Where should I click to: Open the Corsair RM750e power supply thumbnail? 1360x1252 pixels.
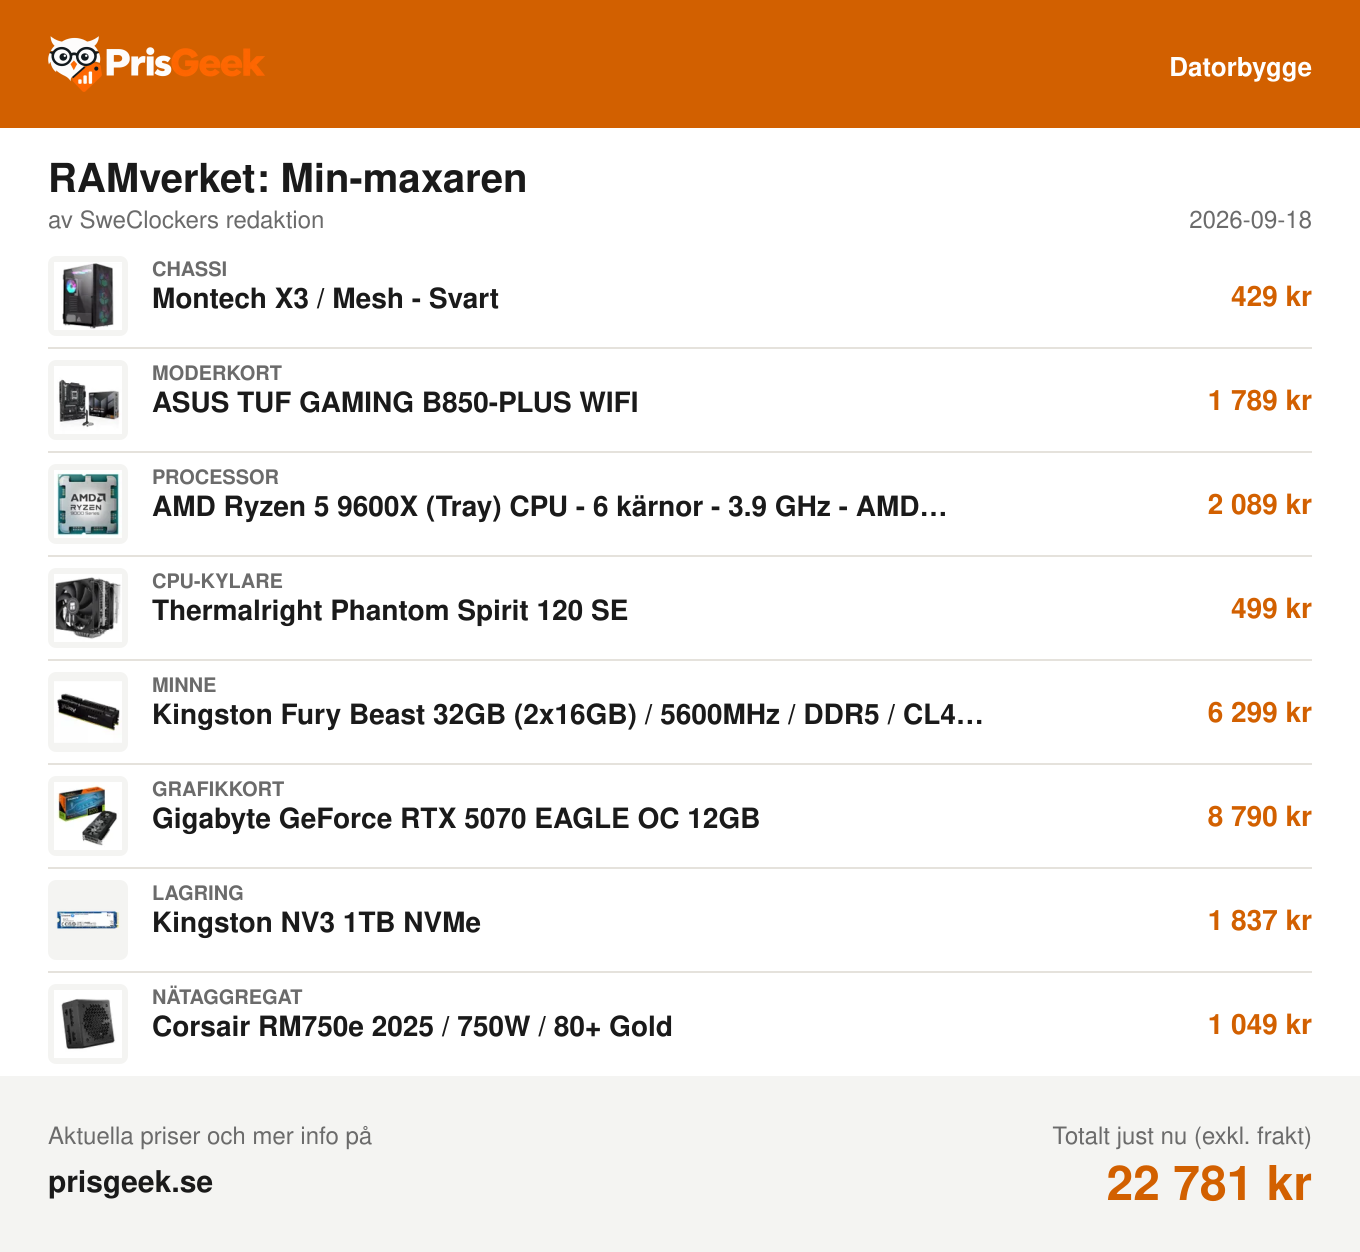(x=88, y=1024)
